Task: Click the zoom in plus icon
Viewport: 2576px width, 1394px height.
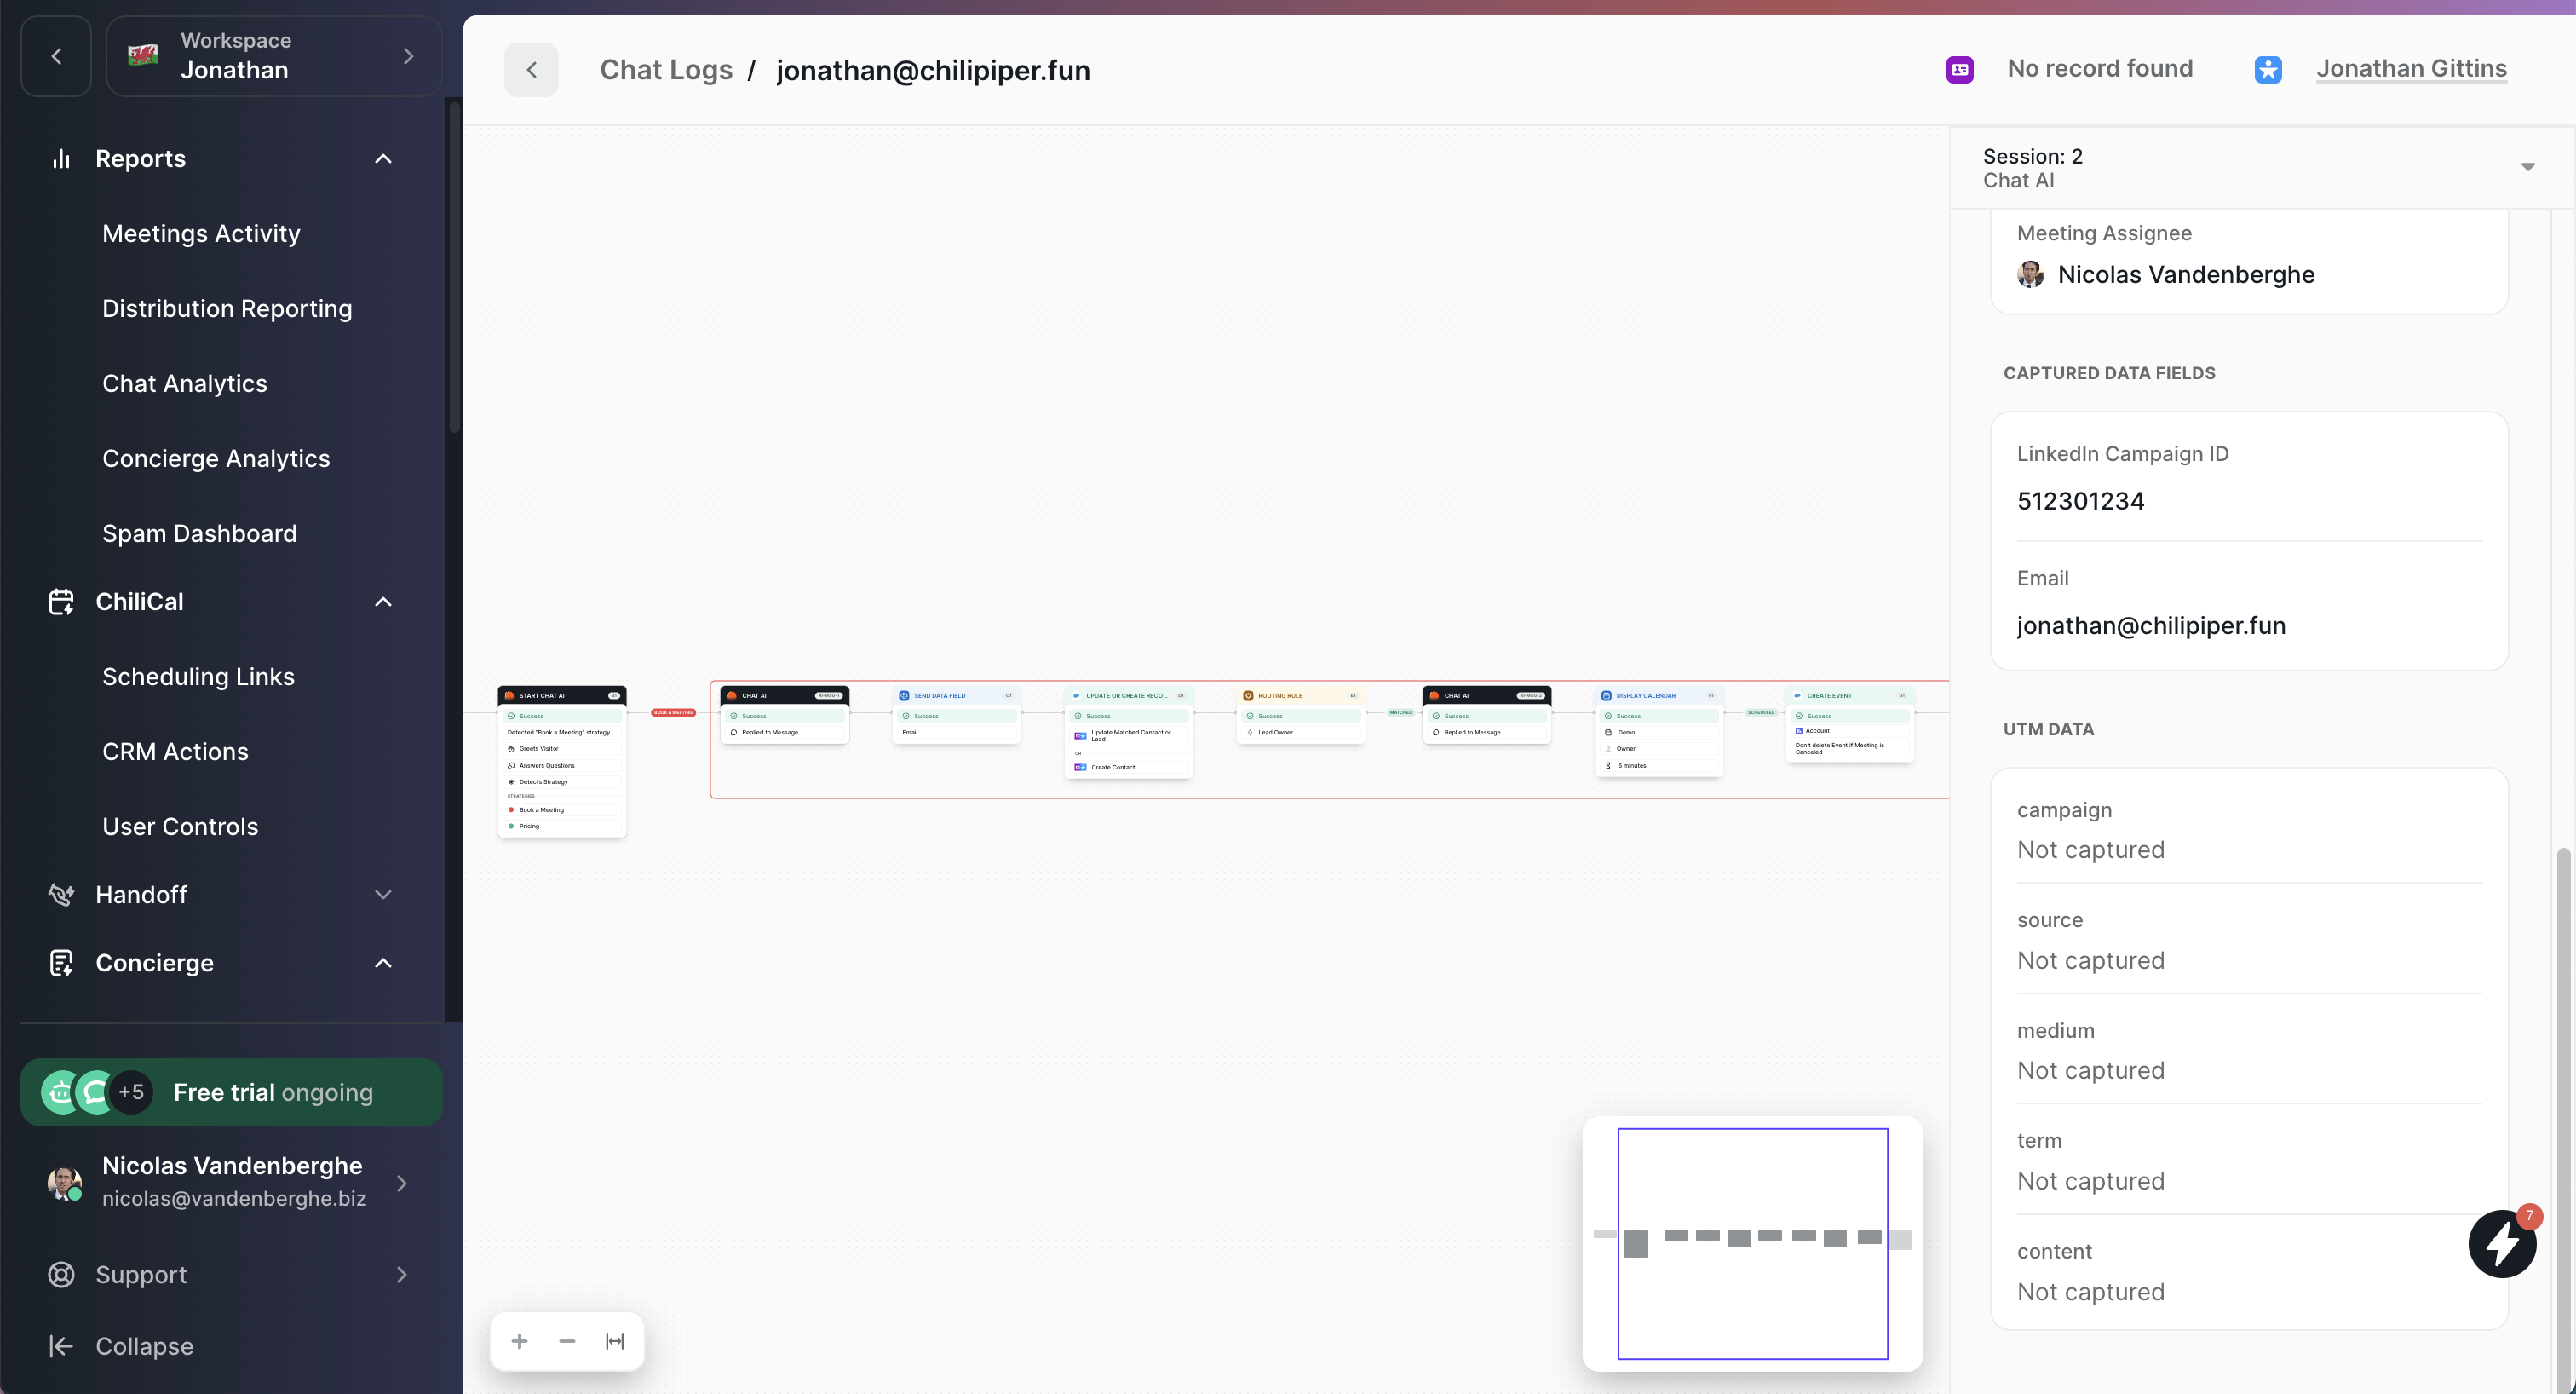Action: coord(519,1341)
